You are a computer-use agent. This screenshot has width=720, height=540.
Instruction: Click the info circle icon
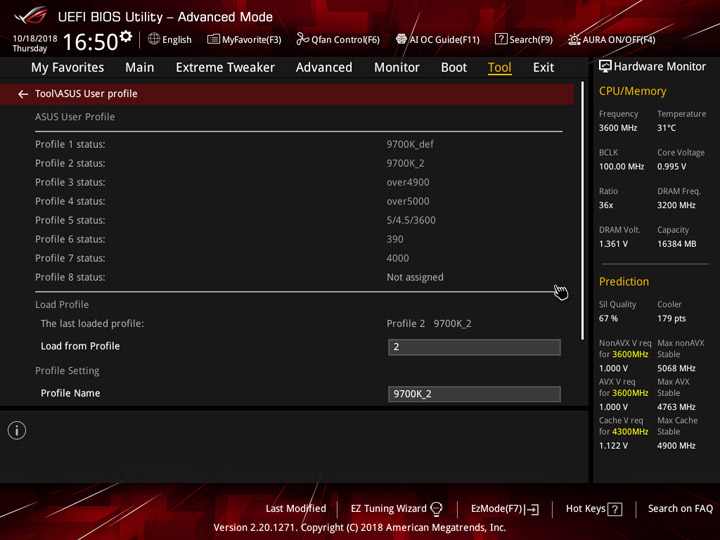coord(17,430)
